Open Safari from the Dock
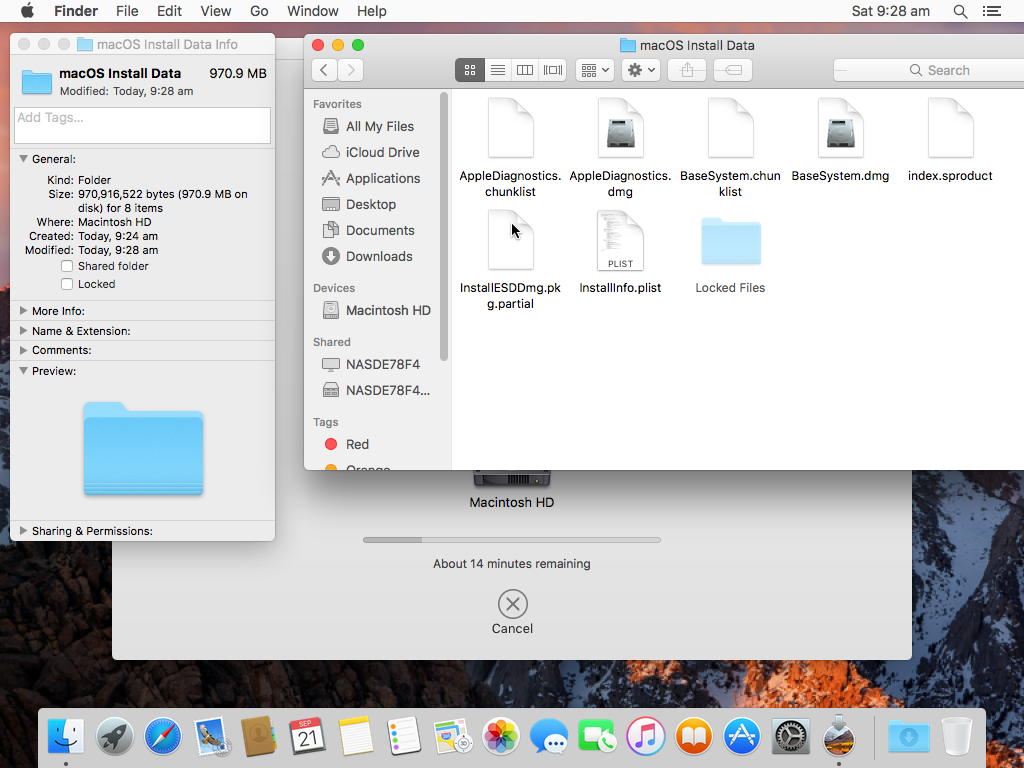The width and height of the screenshot is (1024, 768). point(163,736)
